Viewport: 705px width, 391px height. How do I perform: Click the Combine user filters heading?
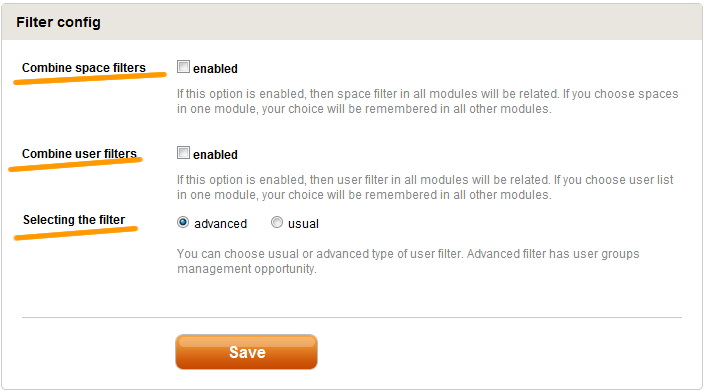click(x=79, y=154)
